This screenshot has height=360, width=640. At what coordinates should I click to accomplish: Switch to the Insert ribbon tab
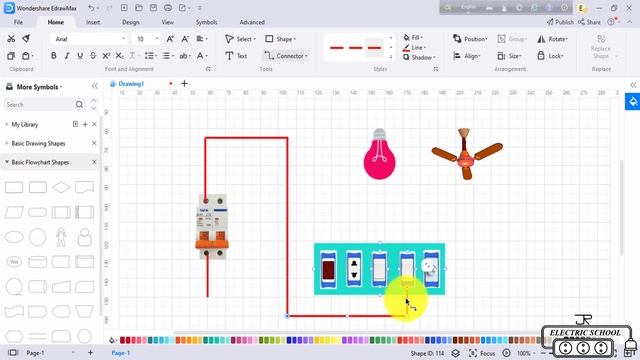[x=93, y=22]
